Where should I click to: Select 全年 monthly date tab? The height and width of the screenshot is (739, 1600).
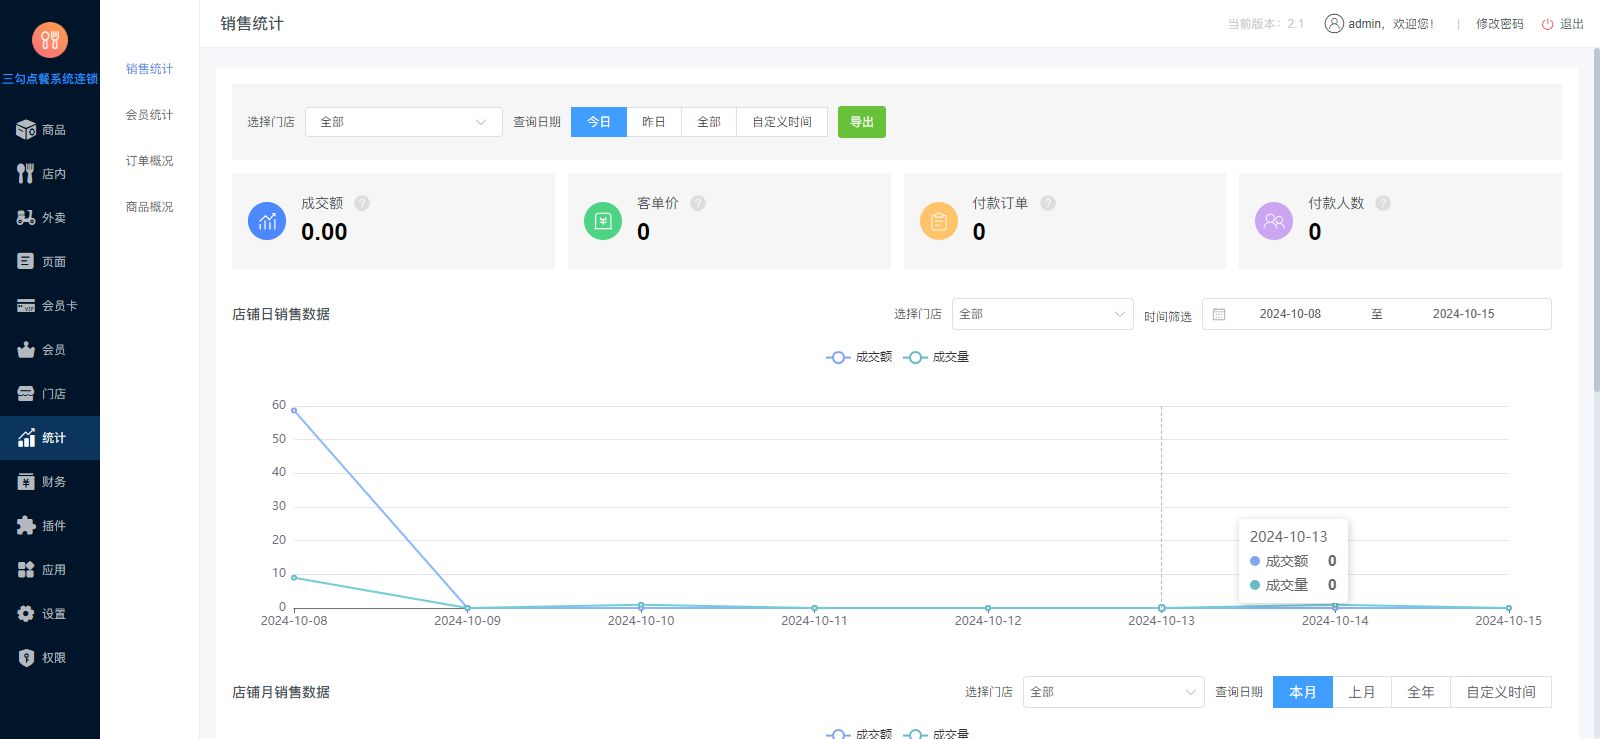point(1421,692)
